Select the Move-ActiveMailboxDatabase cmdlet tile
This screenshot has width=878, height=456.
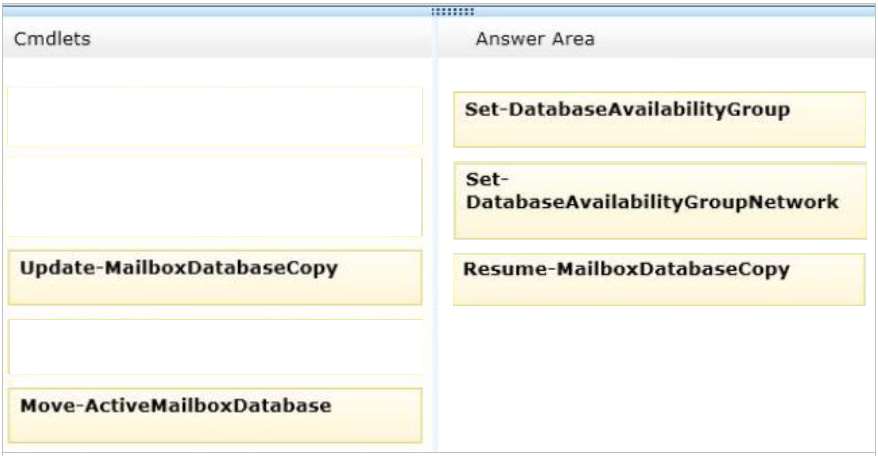(215, 415)
